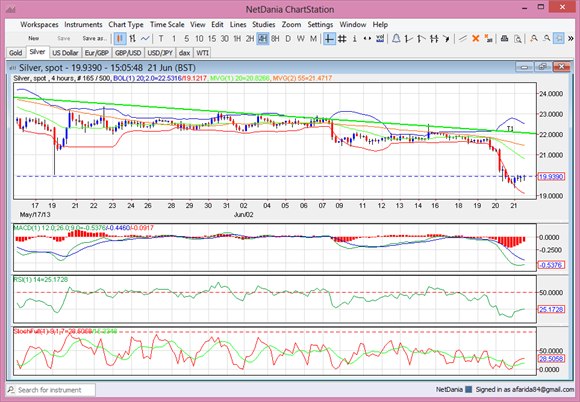Toggle the highlighted icon beside zoom out
Screen dimensions: 580x402
pyautogui.click(x=559, y=38)
